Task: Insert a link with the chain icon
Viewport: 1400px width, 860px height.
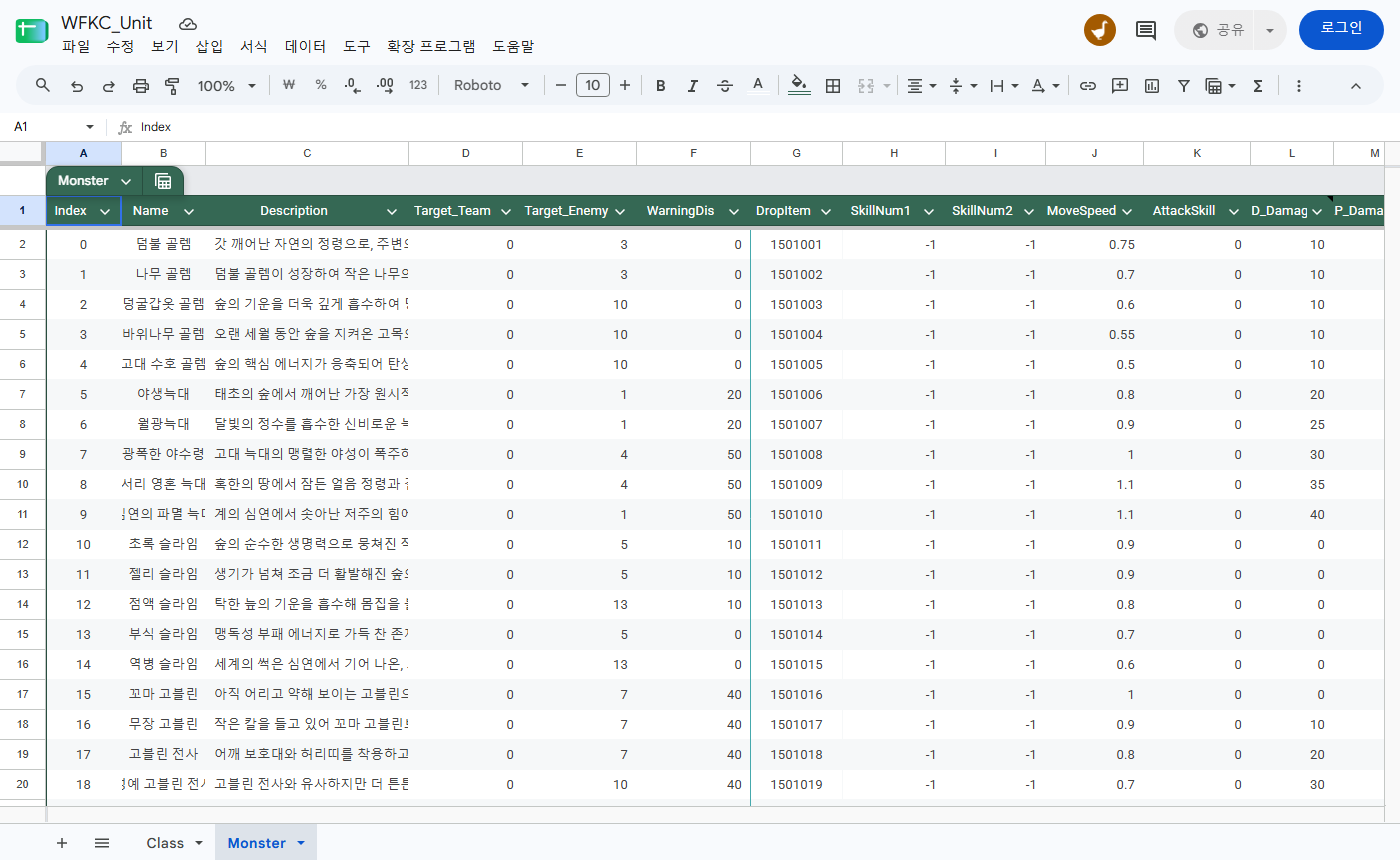Action: (1087, 86)
